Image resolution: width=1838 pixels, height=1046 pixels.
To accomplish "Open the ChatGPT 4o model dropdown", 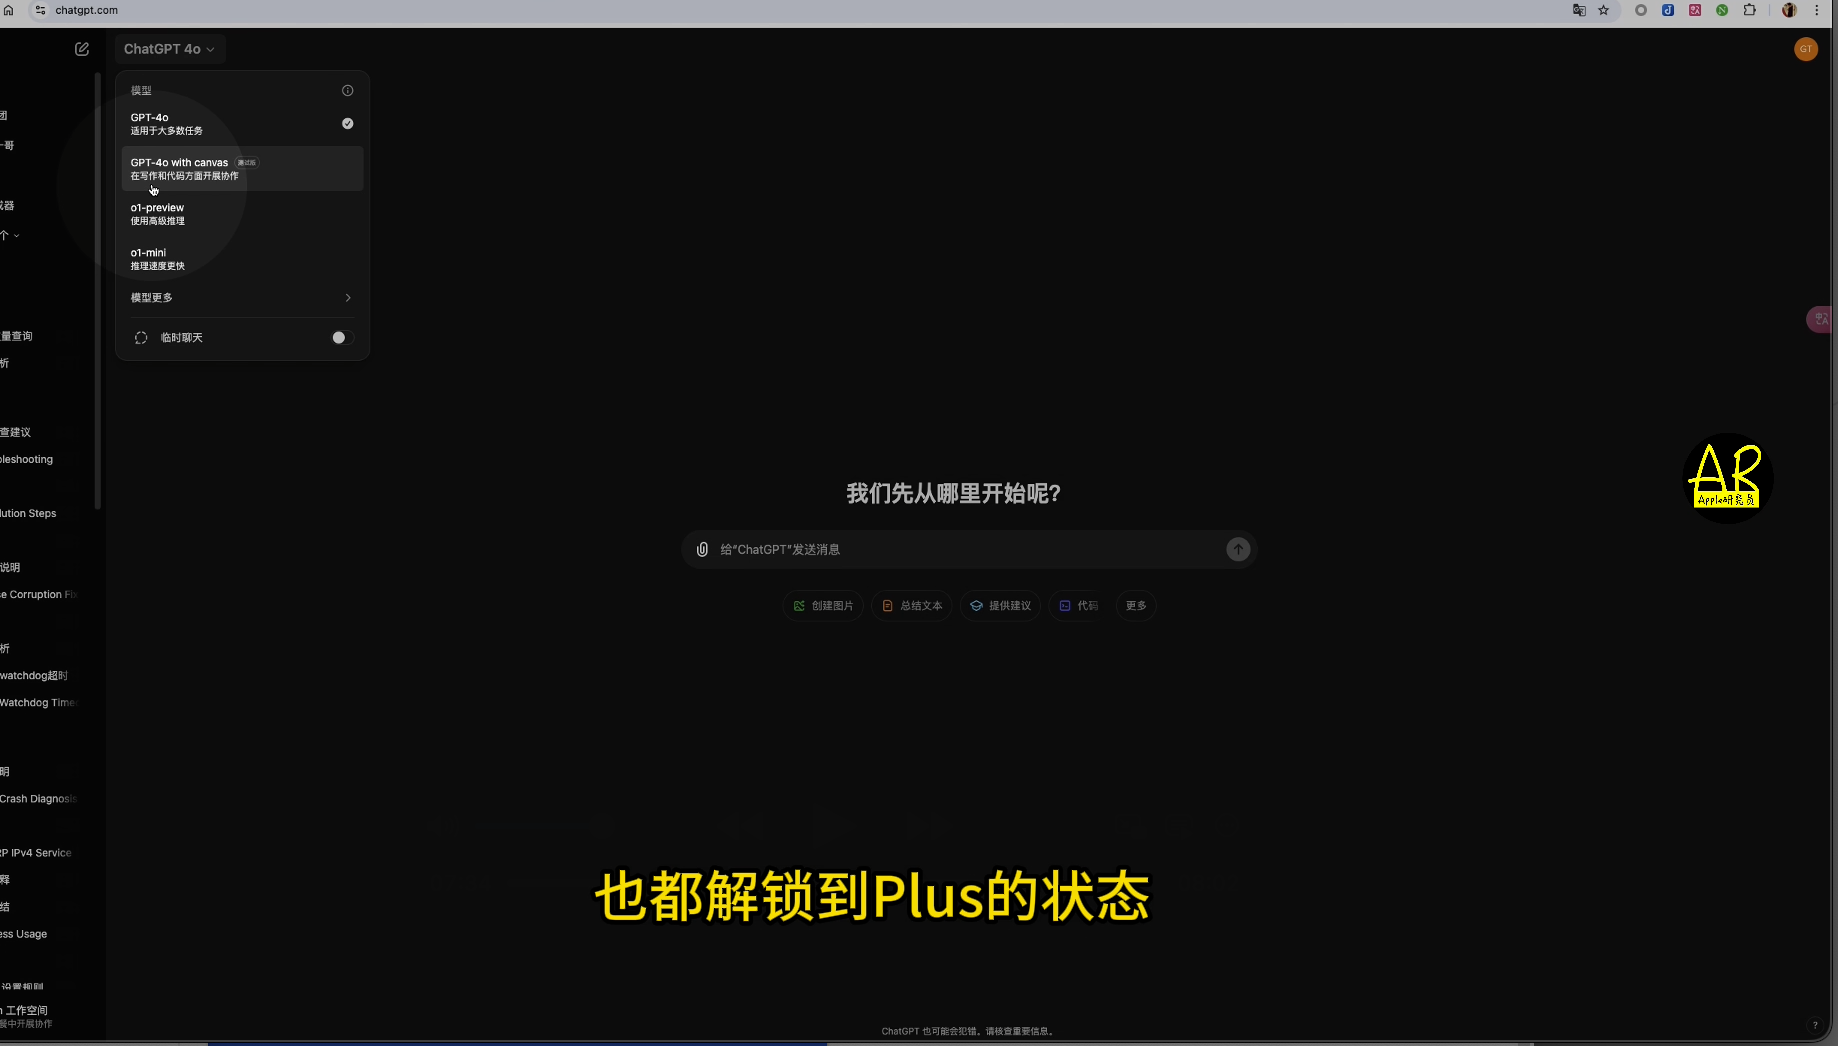I will [169, 49].
